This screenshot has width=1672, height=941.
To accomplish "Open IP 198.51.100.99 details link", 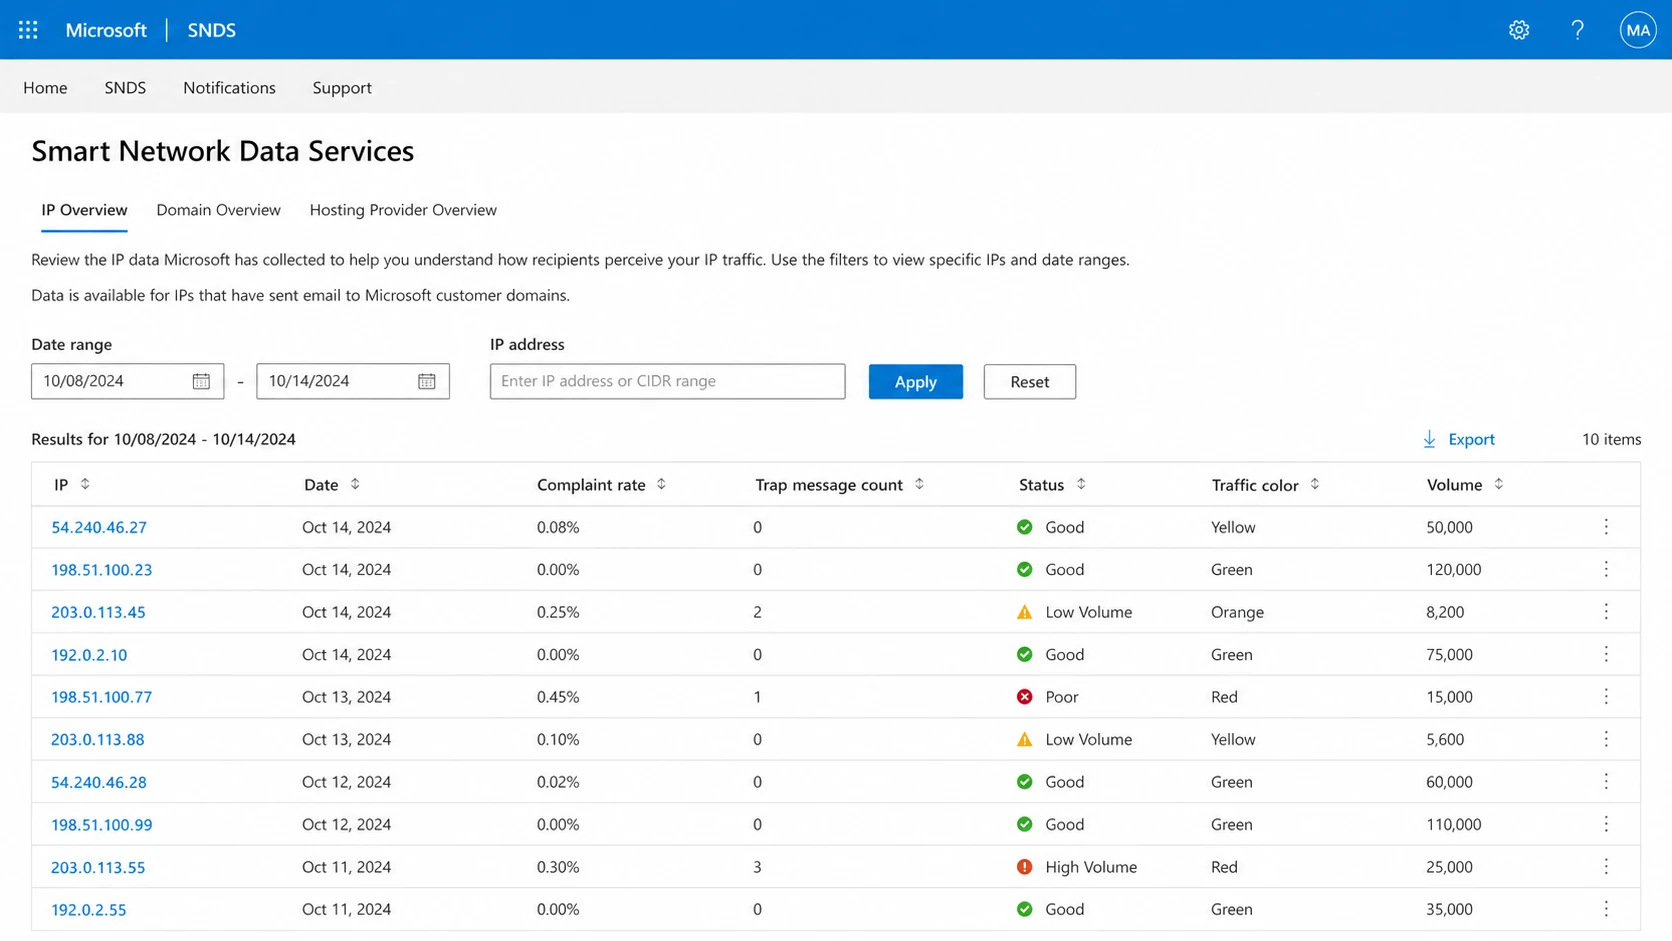I will [102, 824].
